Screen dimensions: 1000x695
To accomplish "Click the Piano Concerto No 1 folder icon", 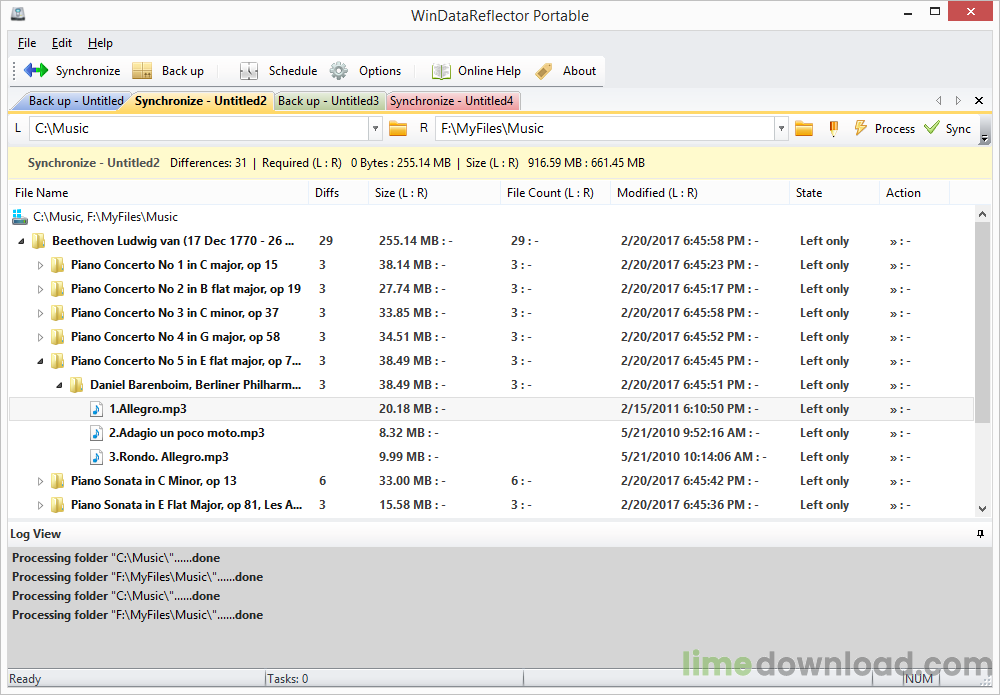I will [x=57, y=265].
